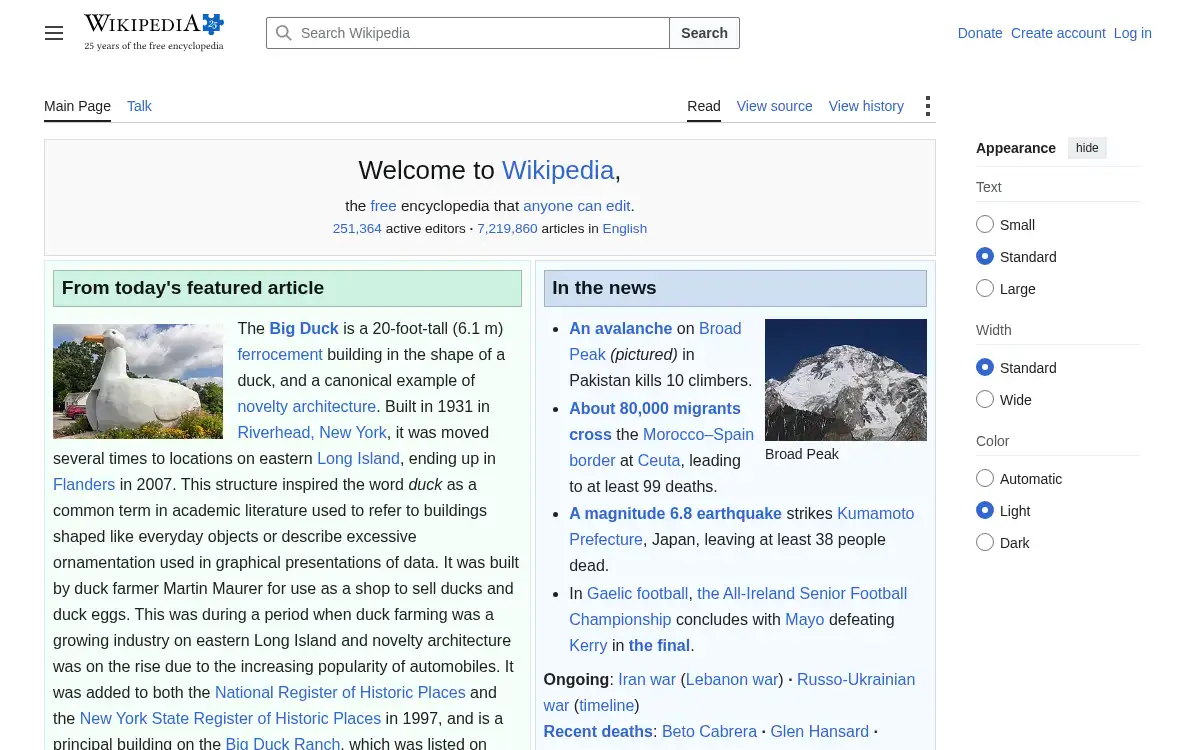Select Large text size
Viewport: 1200px width, 750px height.
tap(985, 289)
